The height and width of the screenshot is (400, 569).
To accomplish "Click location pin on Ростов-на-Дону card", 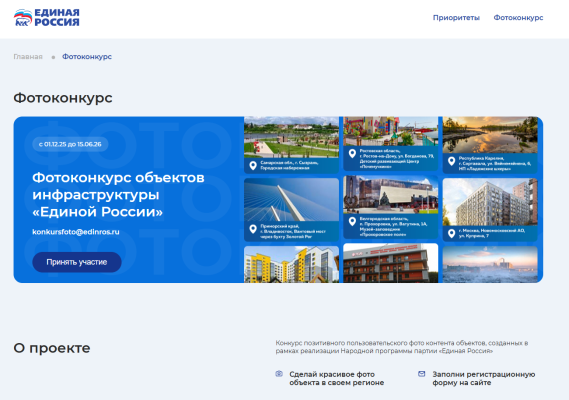I will coord(352,153).
